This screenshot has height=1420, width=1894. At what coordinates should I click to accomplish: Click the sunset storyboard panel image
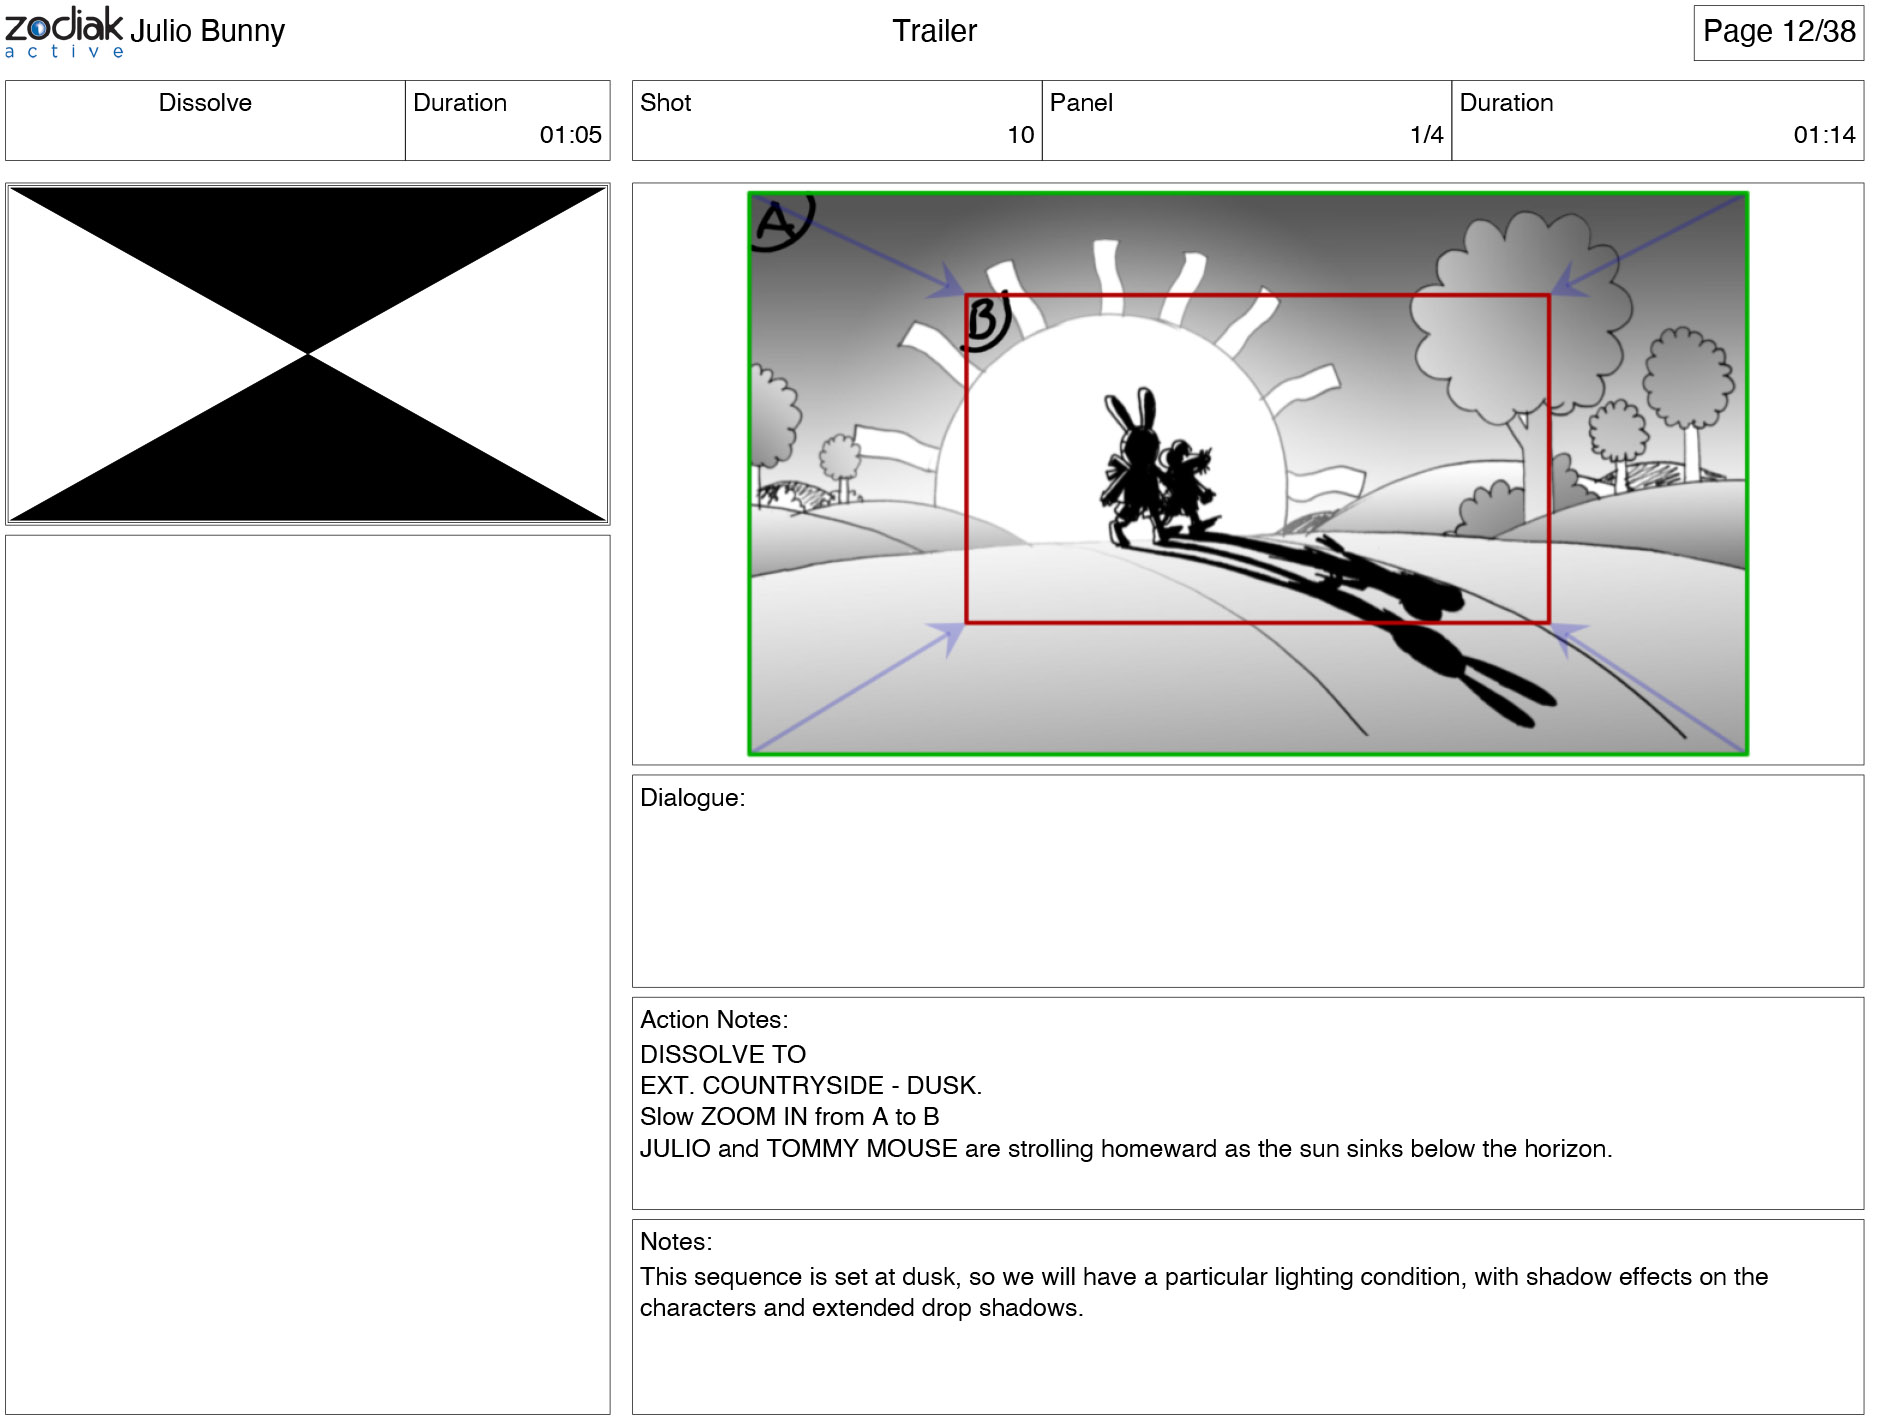(1248, 473)
